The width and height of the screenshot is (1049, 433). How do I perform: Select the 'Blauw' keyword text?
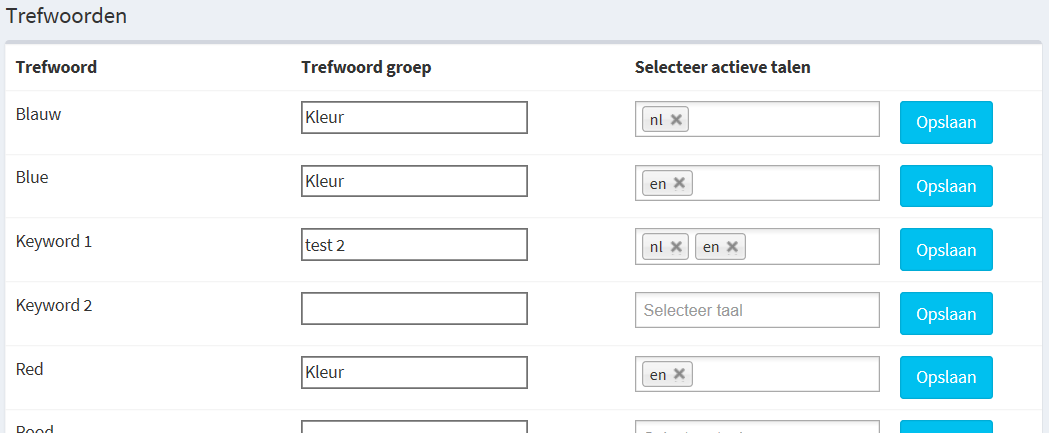click(38, 114)
